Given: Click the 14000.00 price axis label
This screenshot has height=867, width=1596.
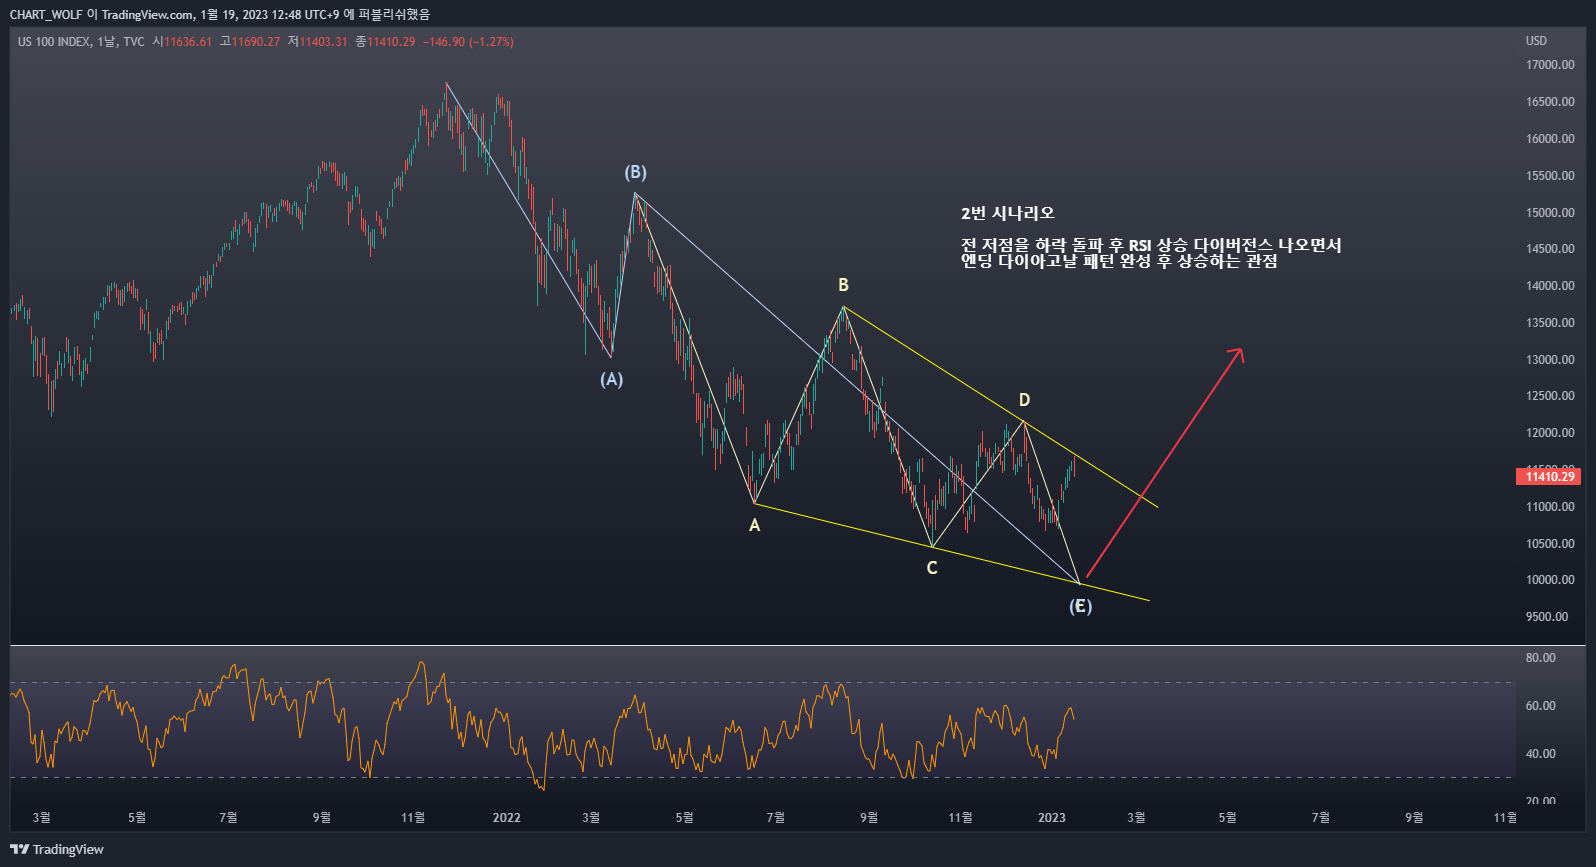Looking at the screenshot, I should click(x=1550, y=286).
